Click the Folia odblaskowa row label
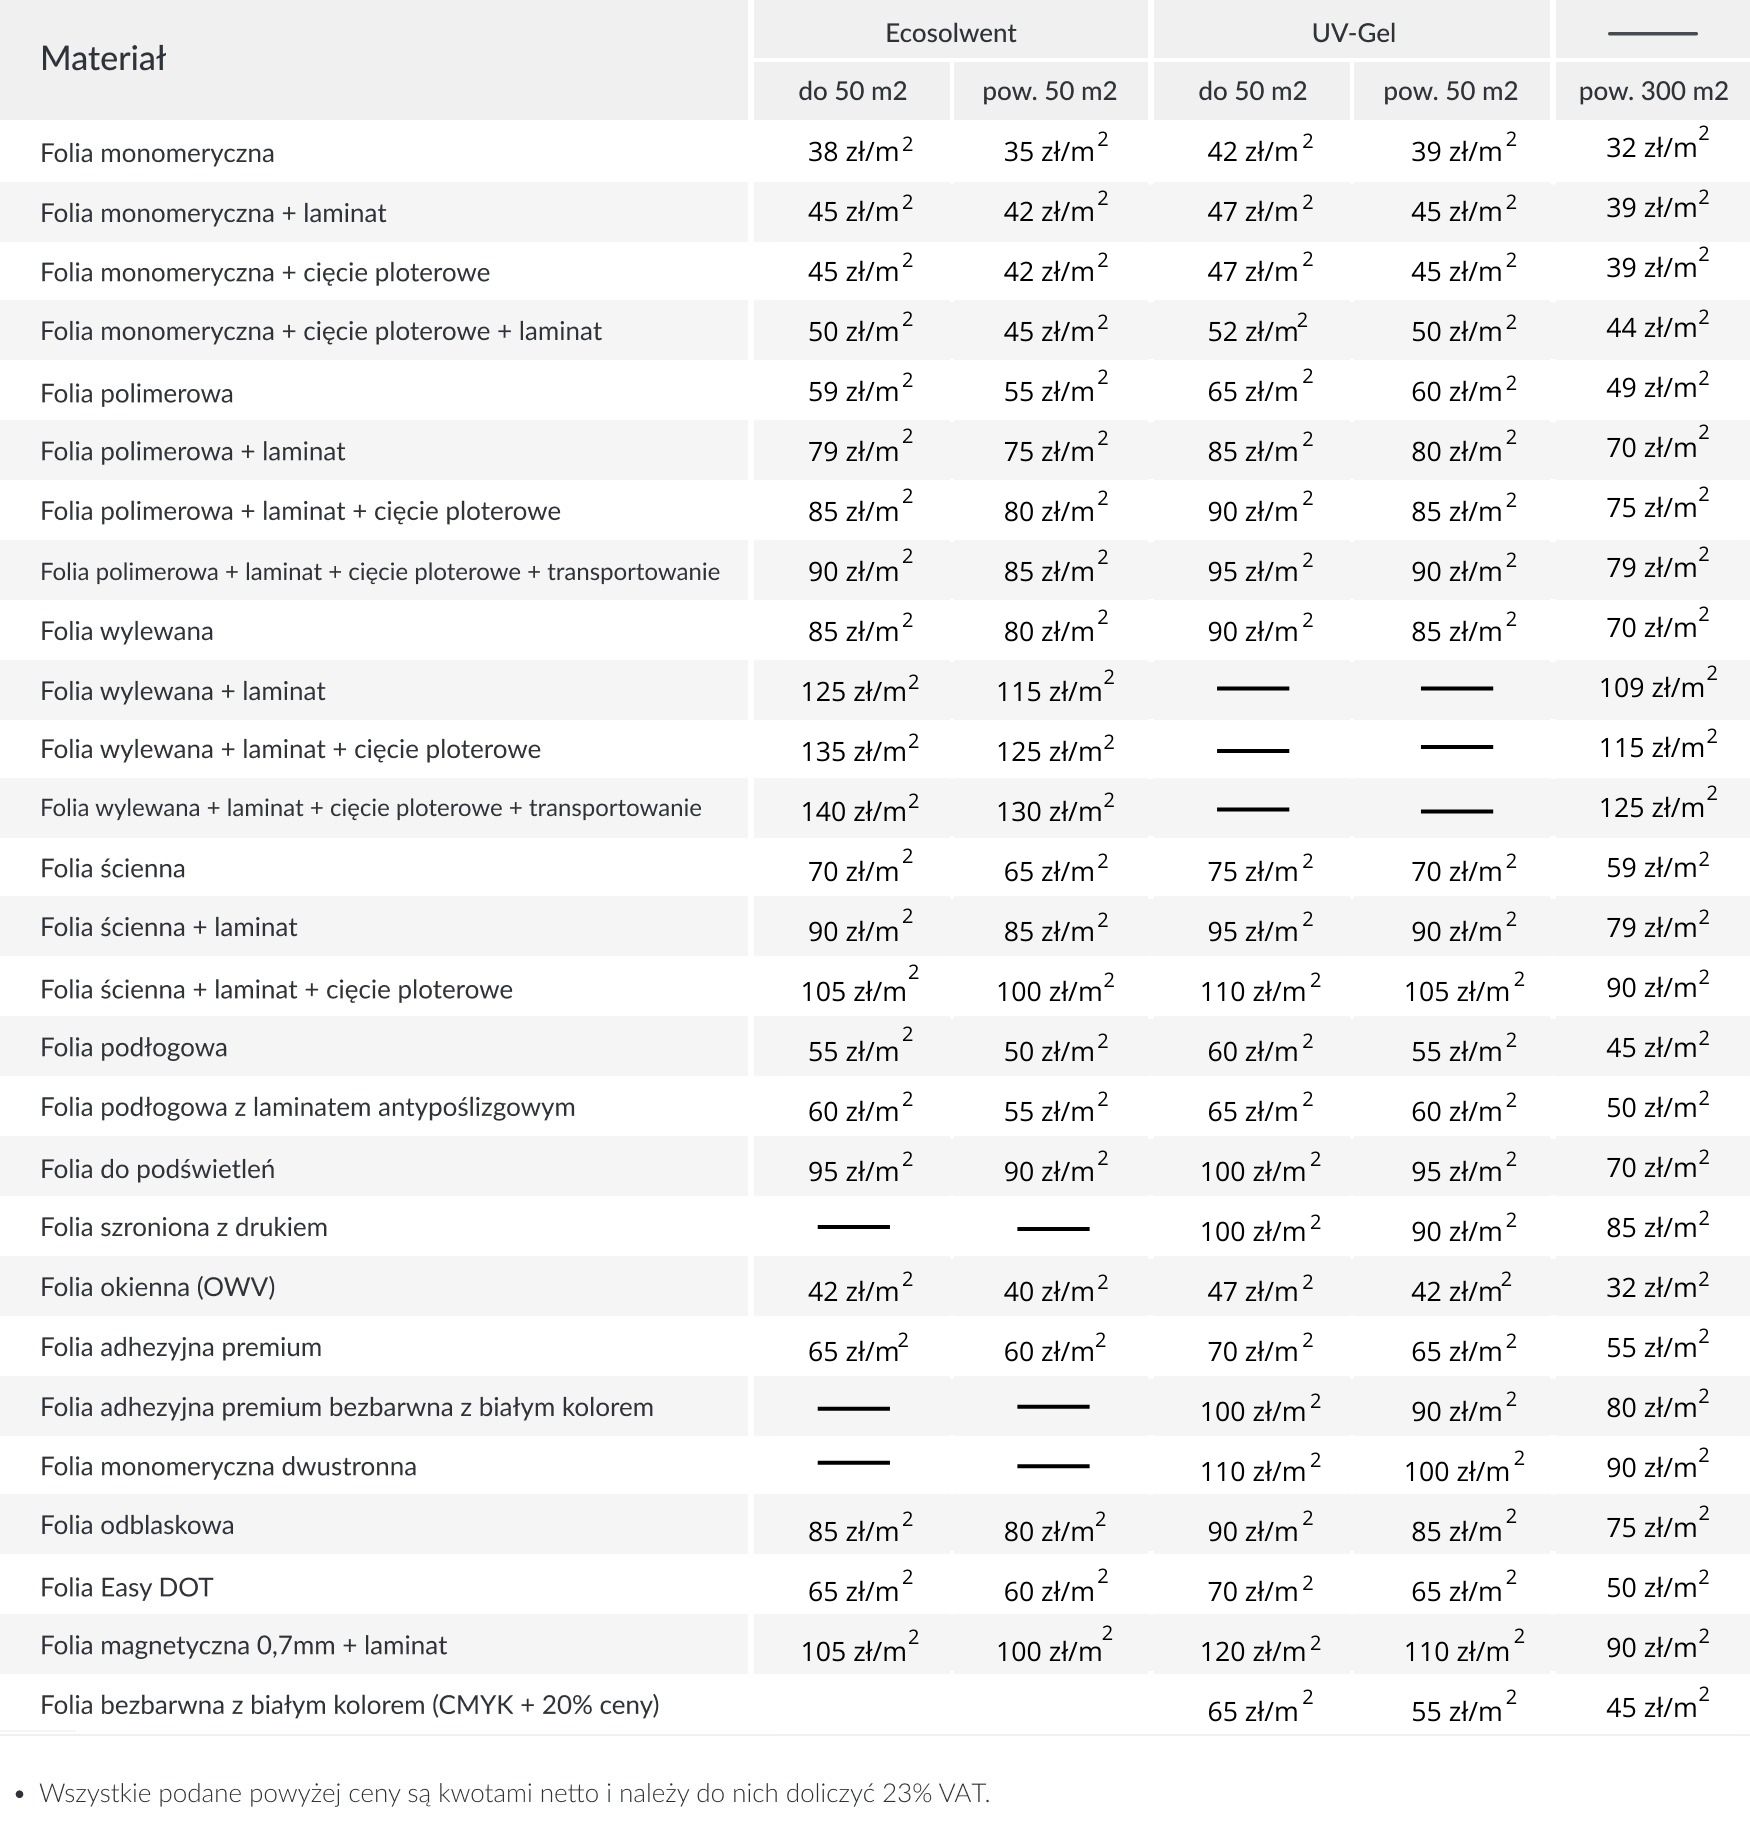This screenshot has width=1750, height=1836. (137, 1525)
